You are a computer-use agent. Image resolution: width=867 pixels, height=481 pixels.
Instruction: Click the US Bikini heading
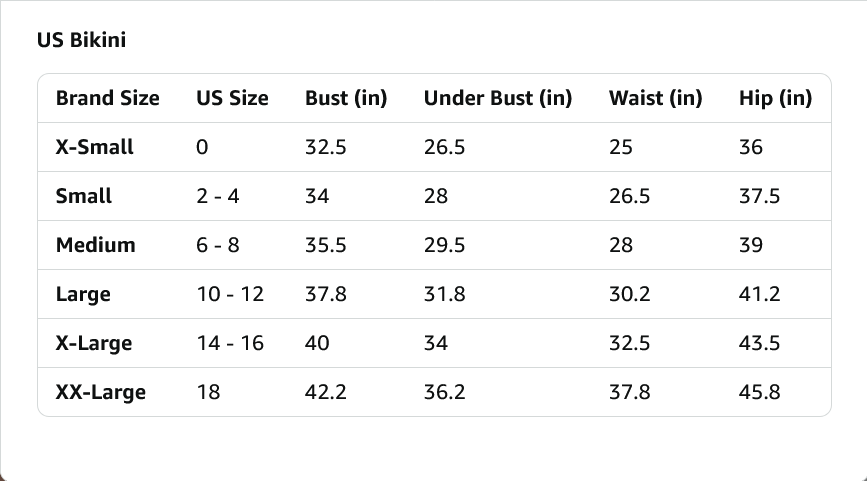pyautogui.click(x=81, y=40)
